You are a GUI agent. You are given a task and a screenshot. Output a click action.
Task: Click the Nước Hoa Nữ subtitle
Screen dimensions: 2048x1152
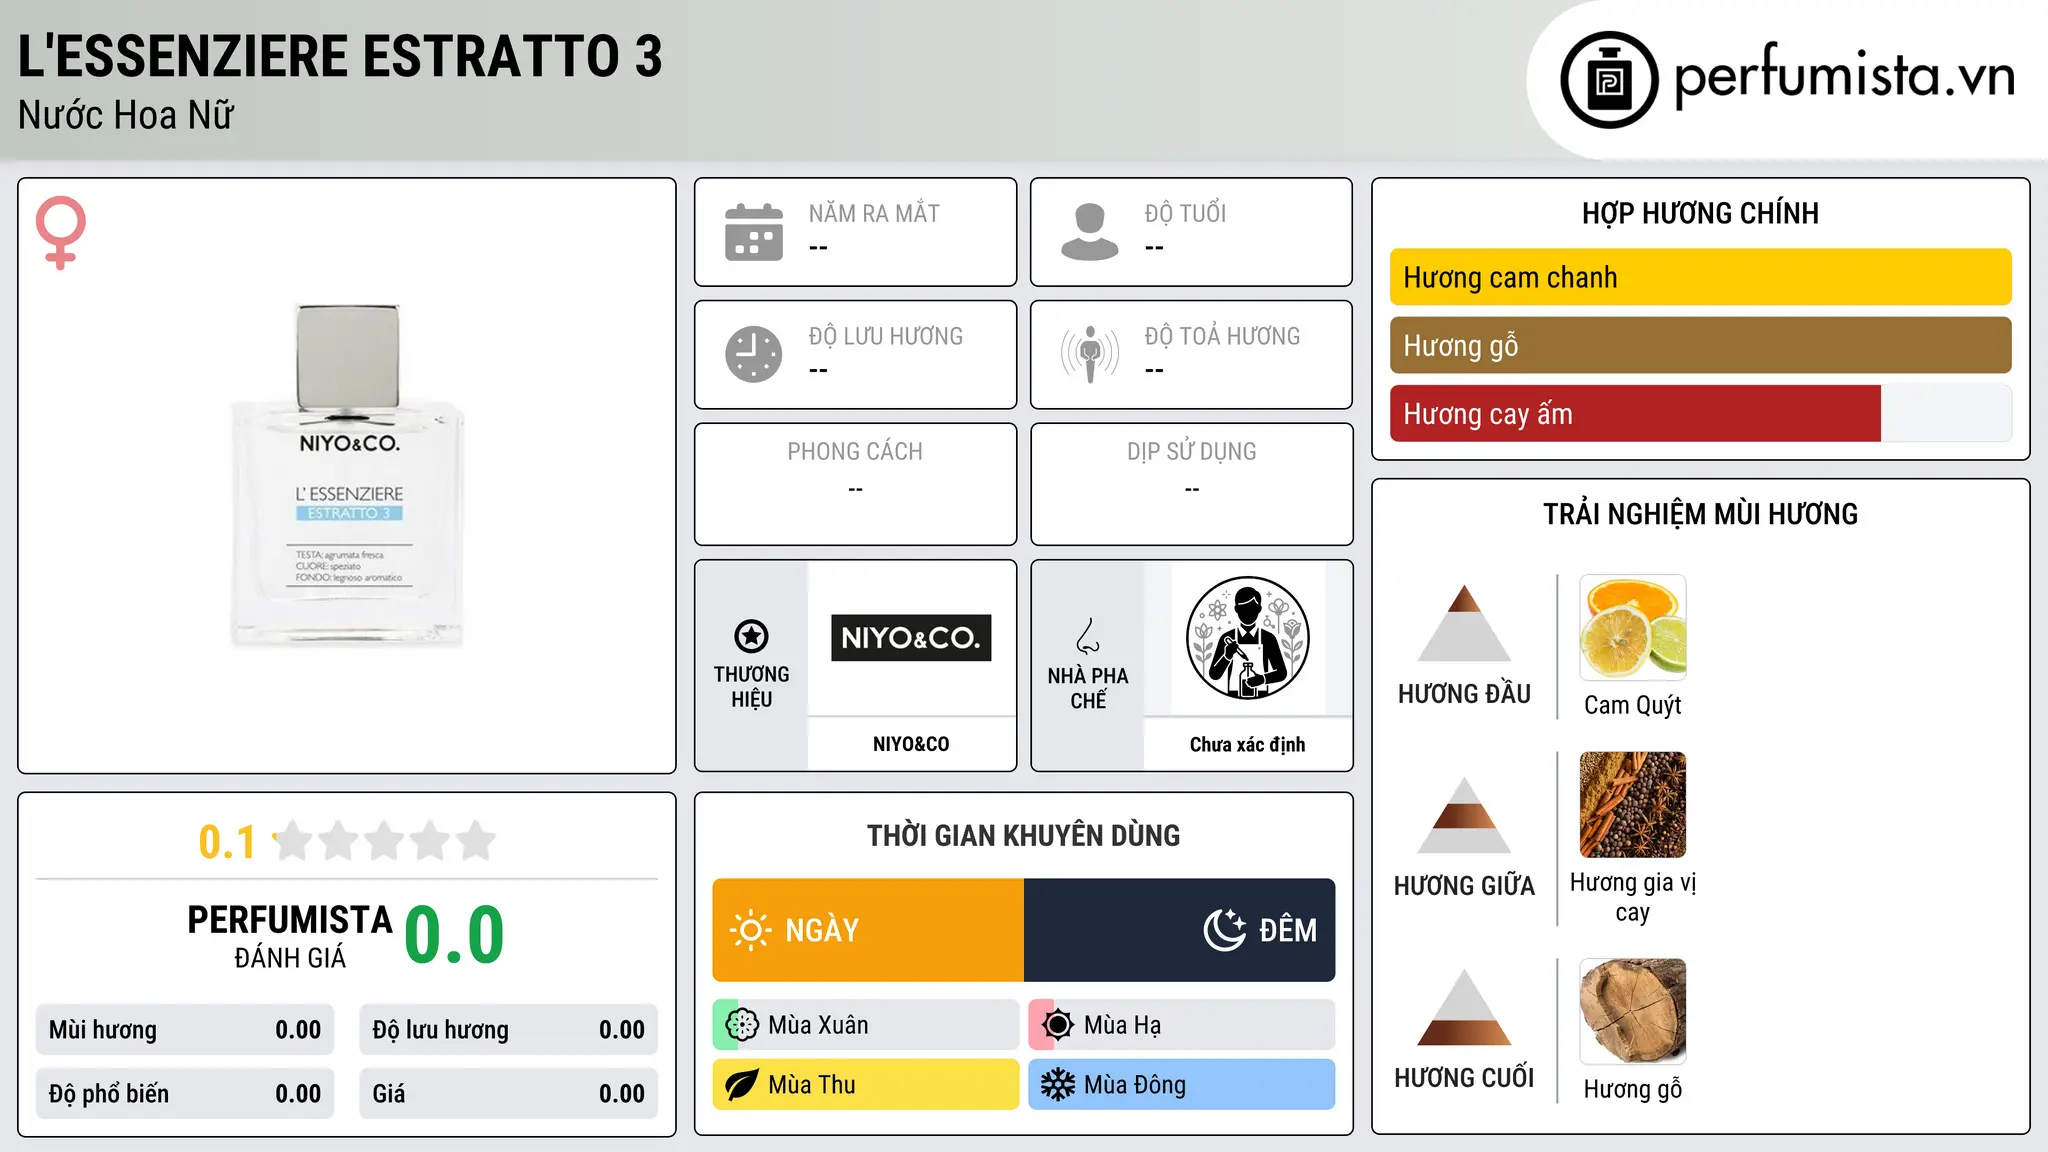coord(126,115)
